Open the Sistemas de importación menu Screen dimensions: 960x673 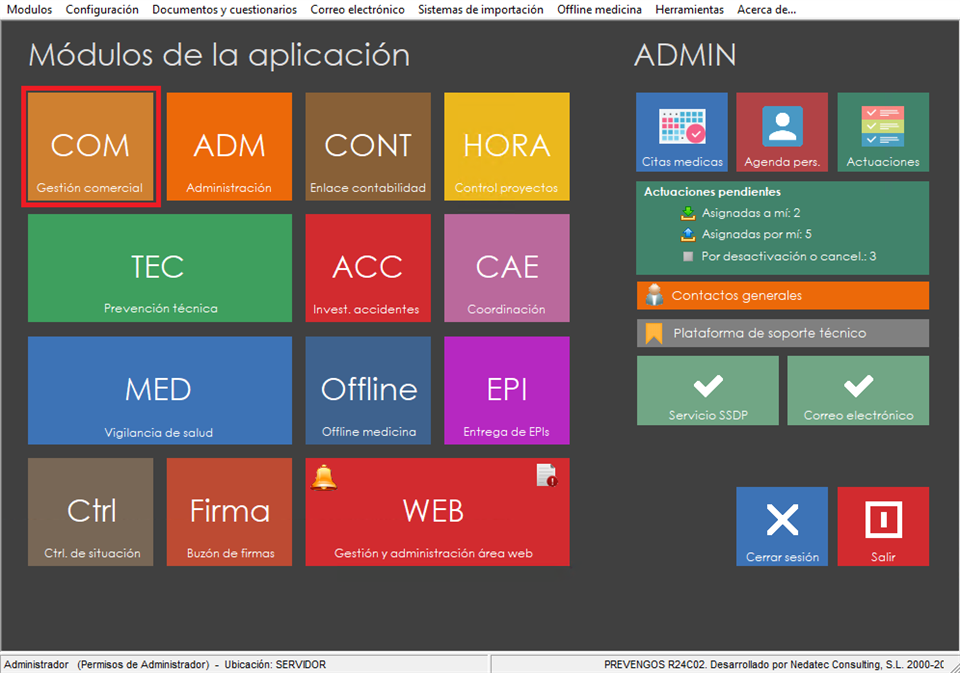pos(480,9)
